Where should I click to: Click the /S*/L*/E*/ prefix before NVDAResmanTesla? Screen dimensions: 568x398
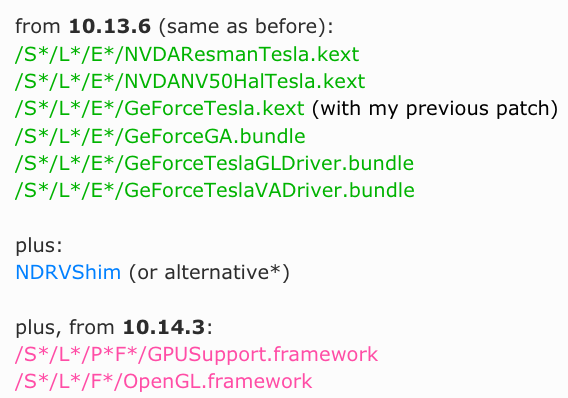(69, 55)
